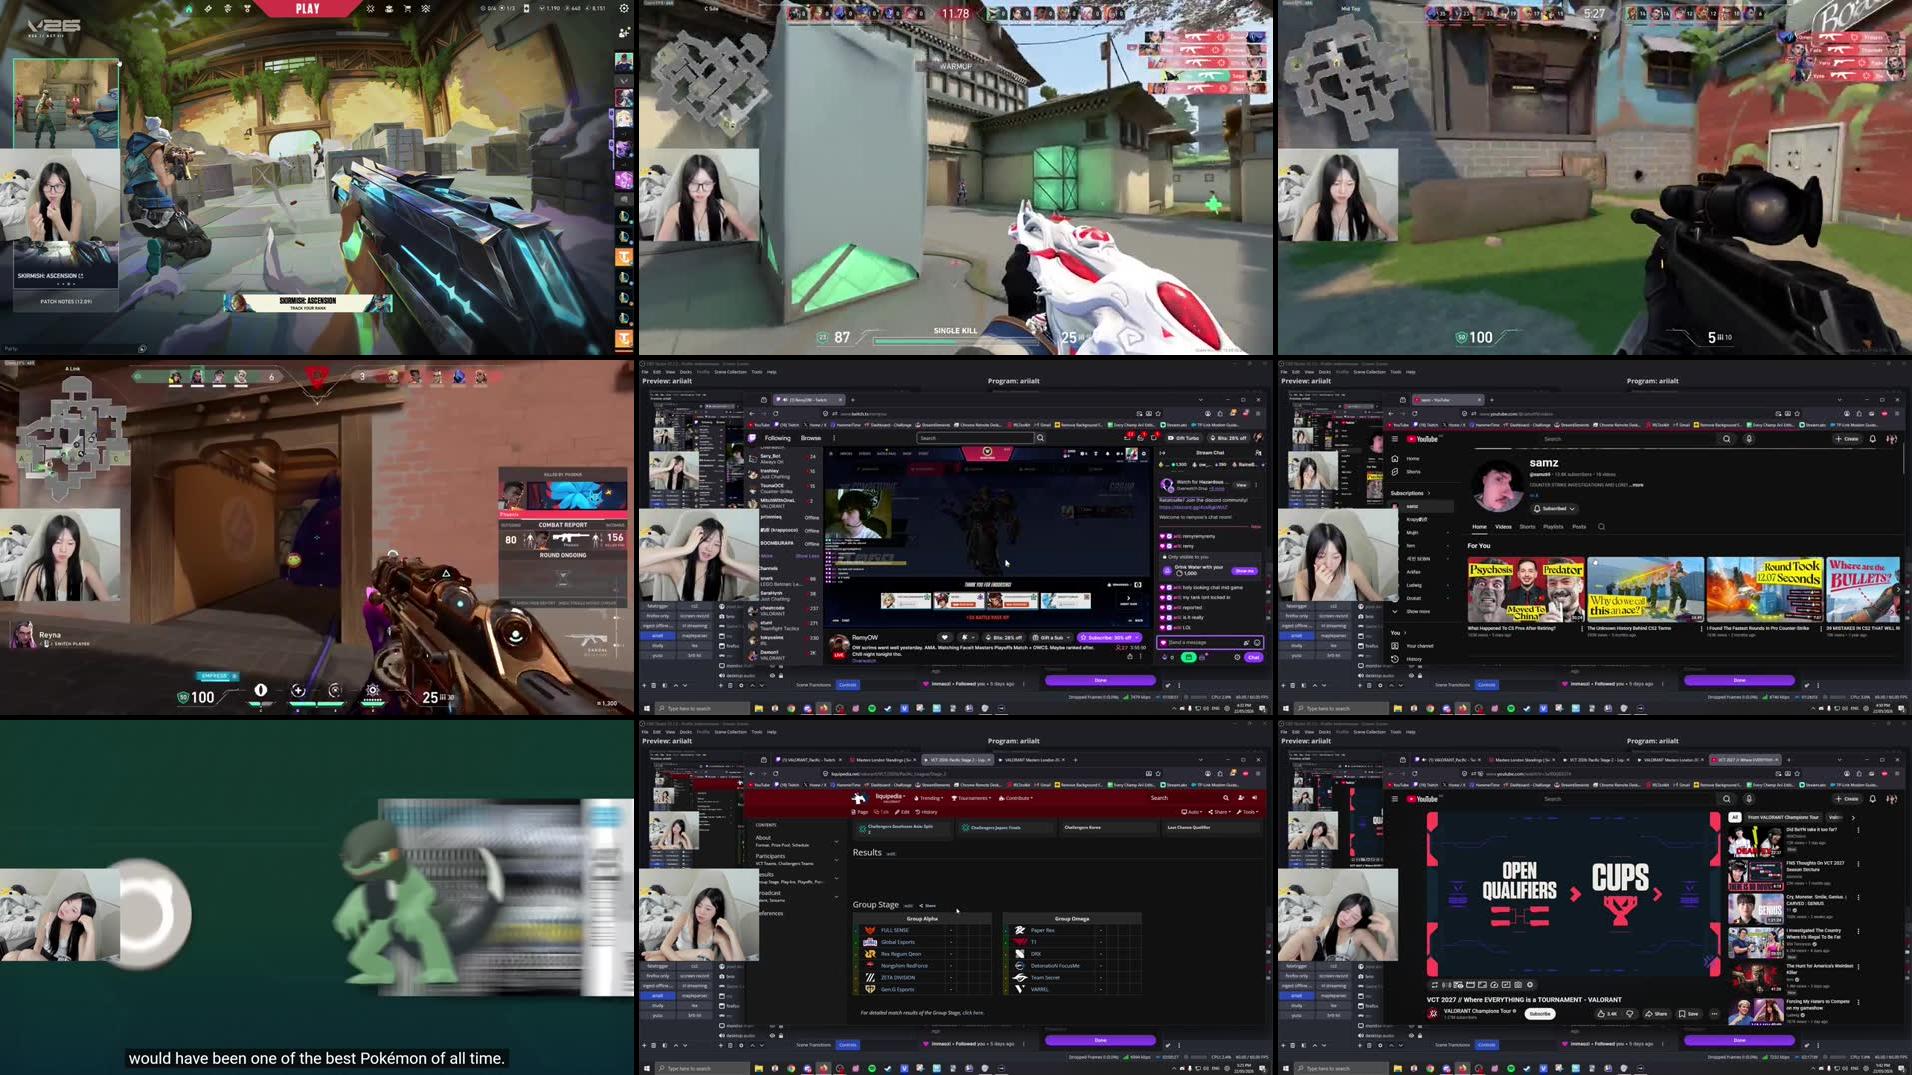Open Subscribed dropdown on samz channel
Image resolution: width=1912 pixels, height=1075 pixels.
1554,508
